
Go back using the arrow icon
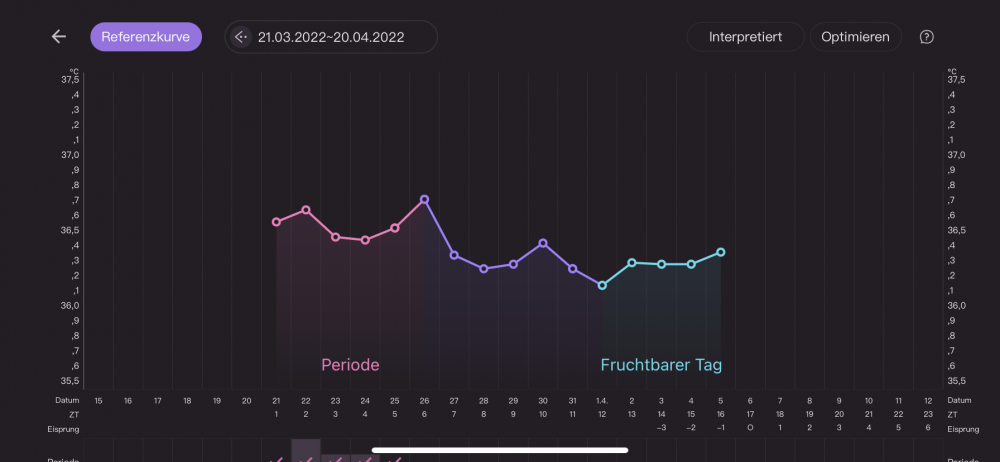pos(59,37)
